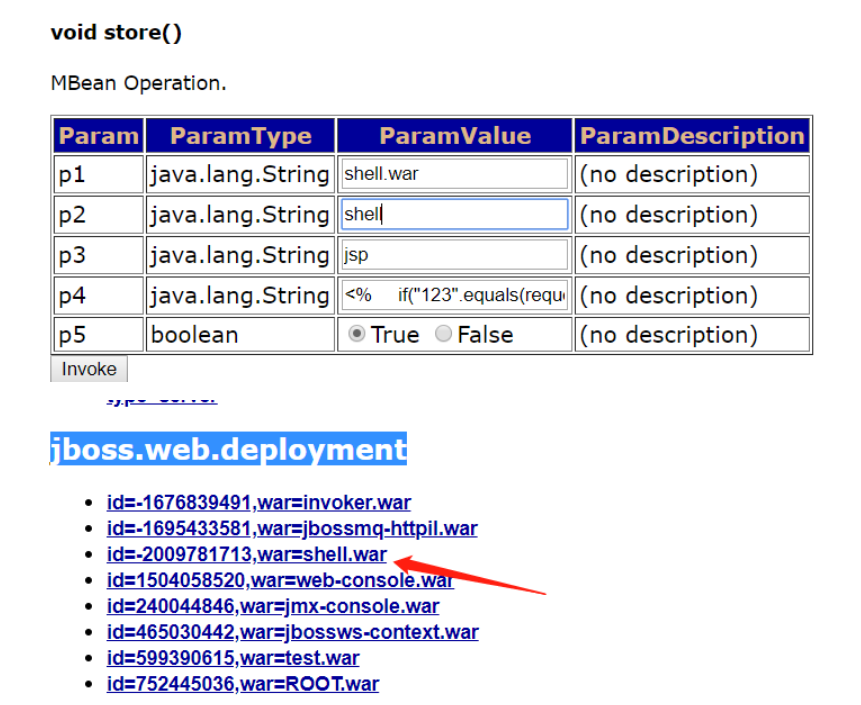Image resolution: width=861 pixels, height=705 pixels.
Task: Click the ParamType column header
Action: click(x=241, y=136)
